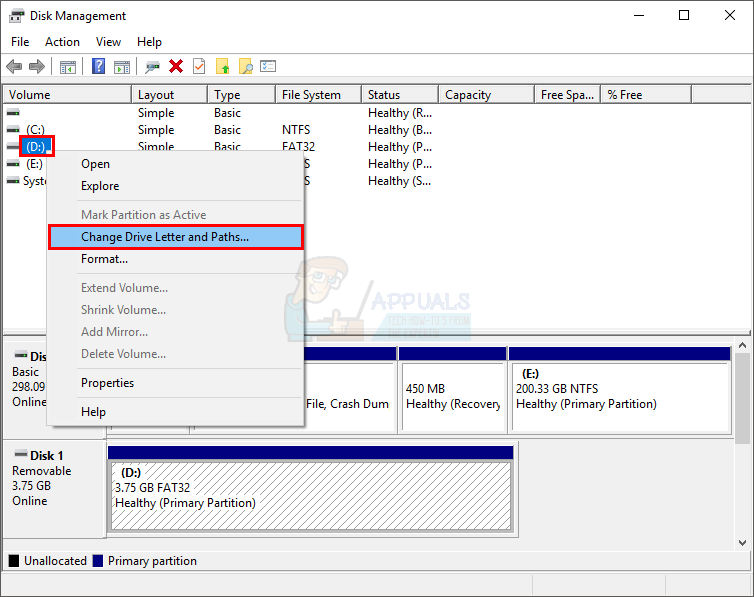Open the Help menu in the menu bar
The height and width of the screenshot is (597, 754).
(x=149, y=42)
